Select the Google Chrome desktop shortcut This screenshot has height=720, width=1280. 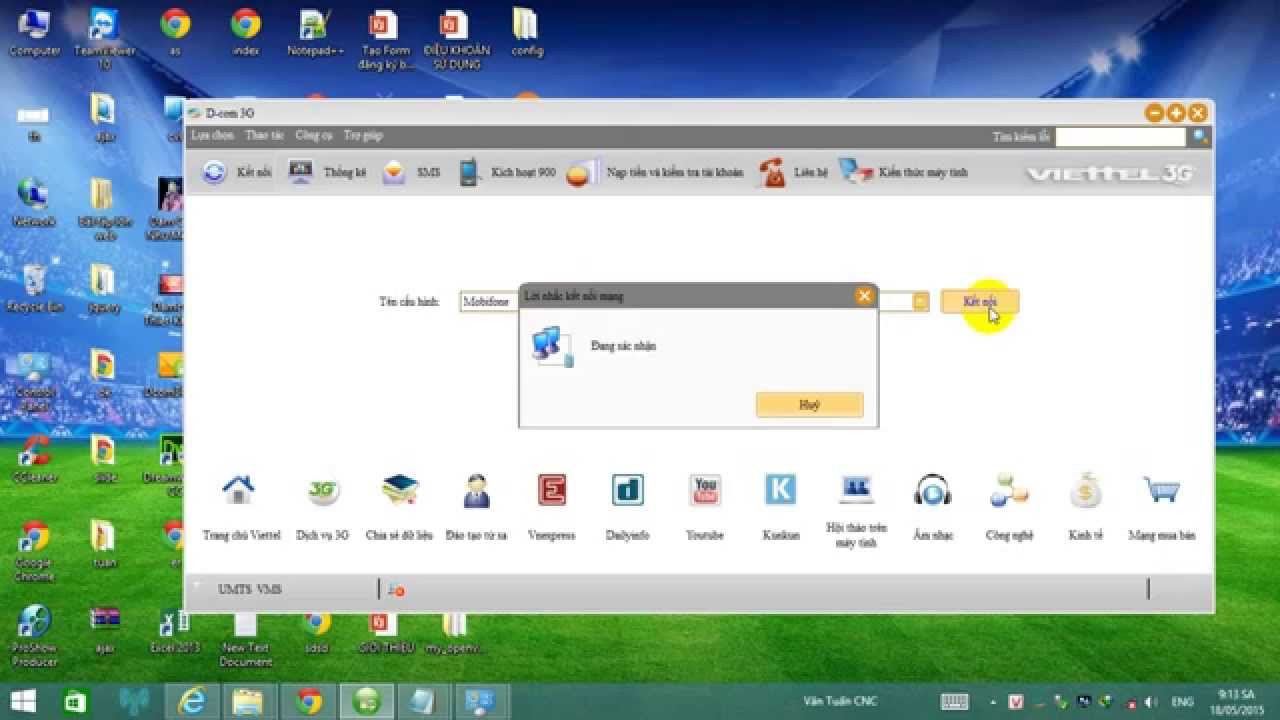(x=35, y=551)
